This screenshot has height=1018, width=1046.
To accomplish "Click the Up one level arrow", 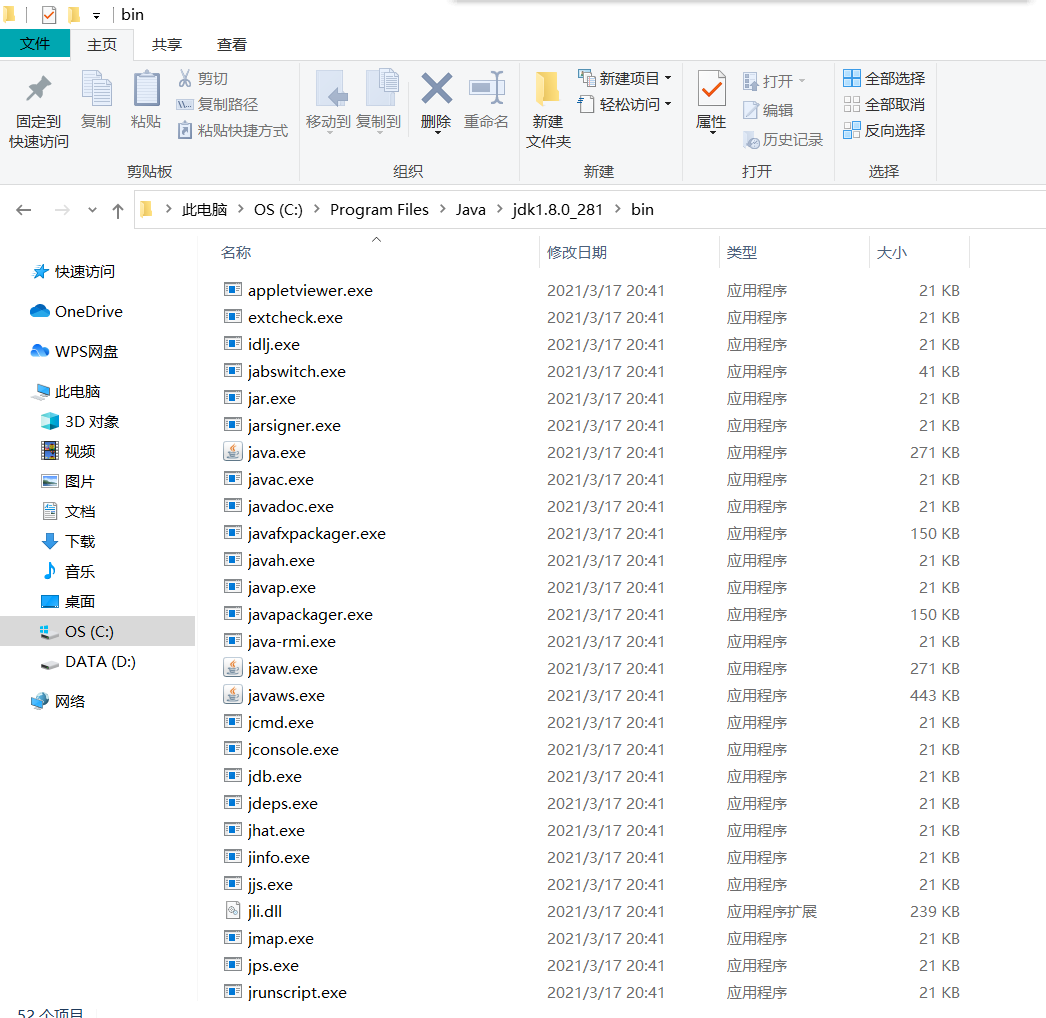I will [118, 211].
